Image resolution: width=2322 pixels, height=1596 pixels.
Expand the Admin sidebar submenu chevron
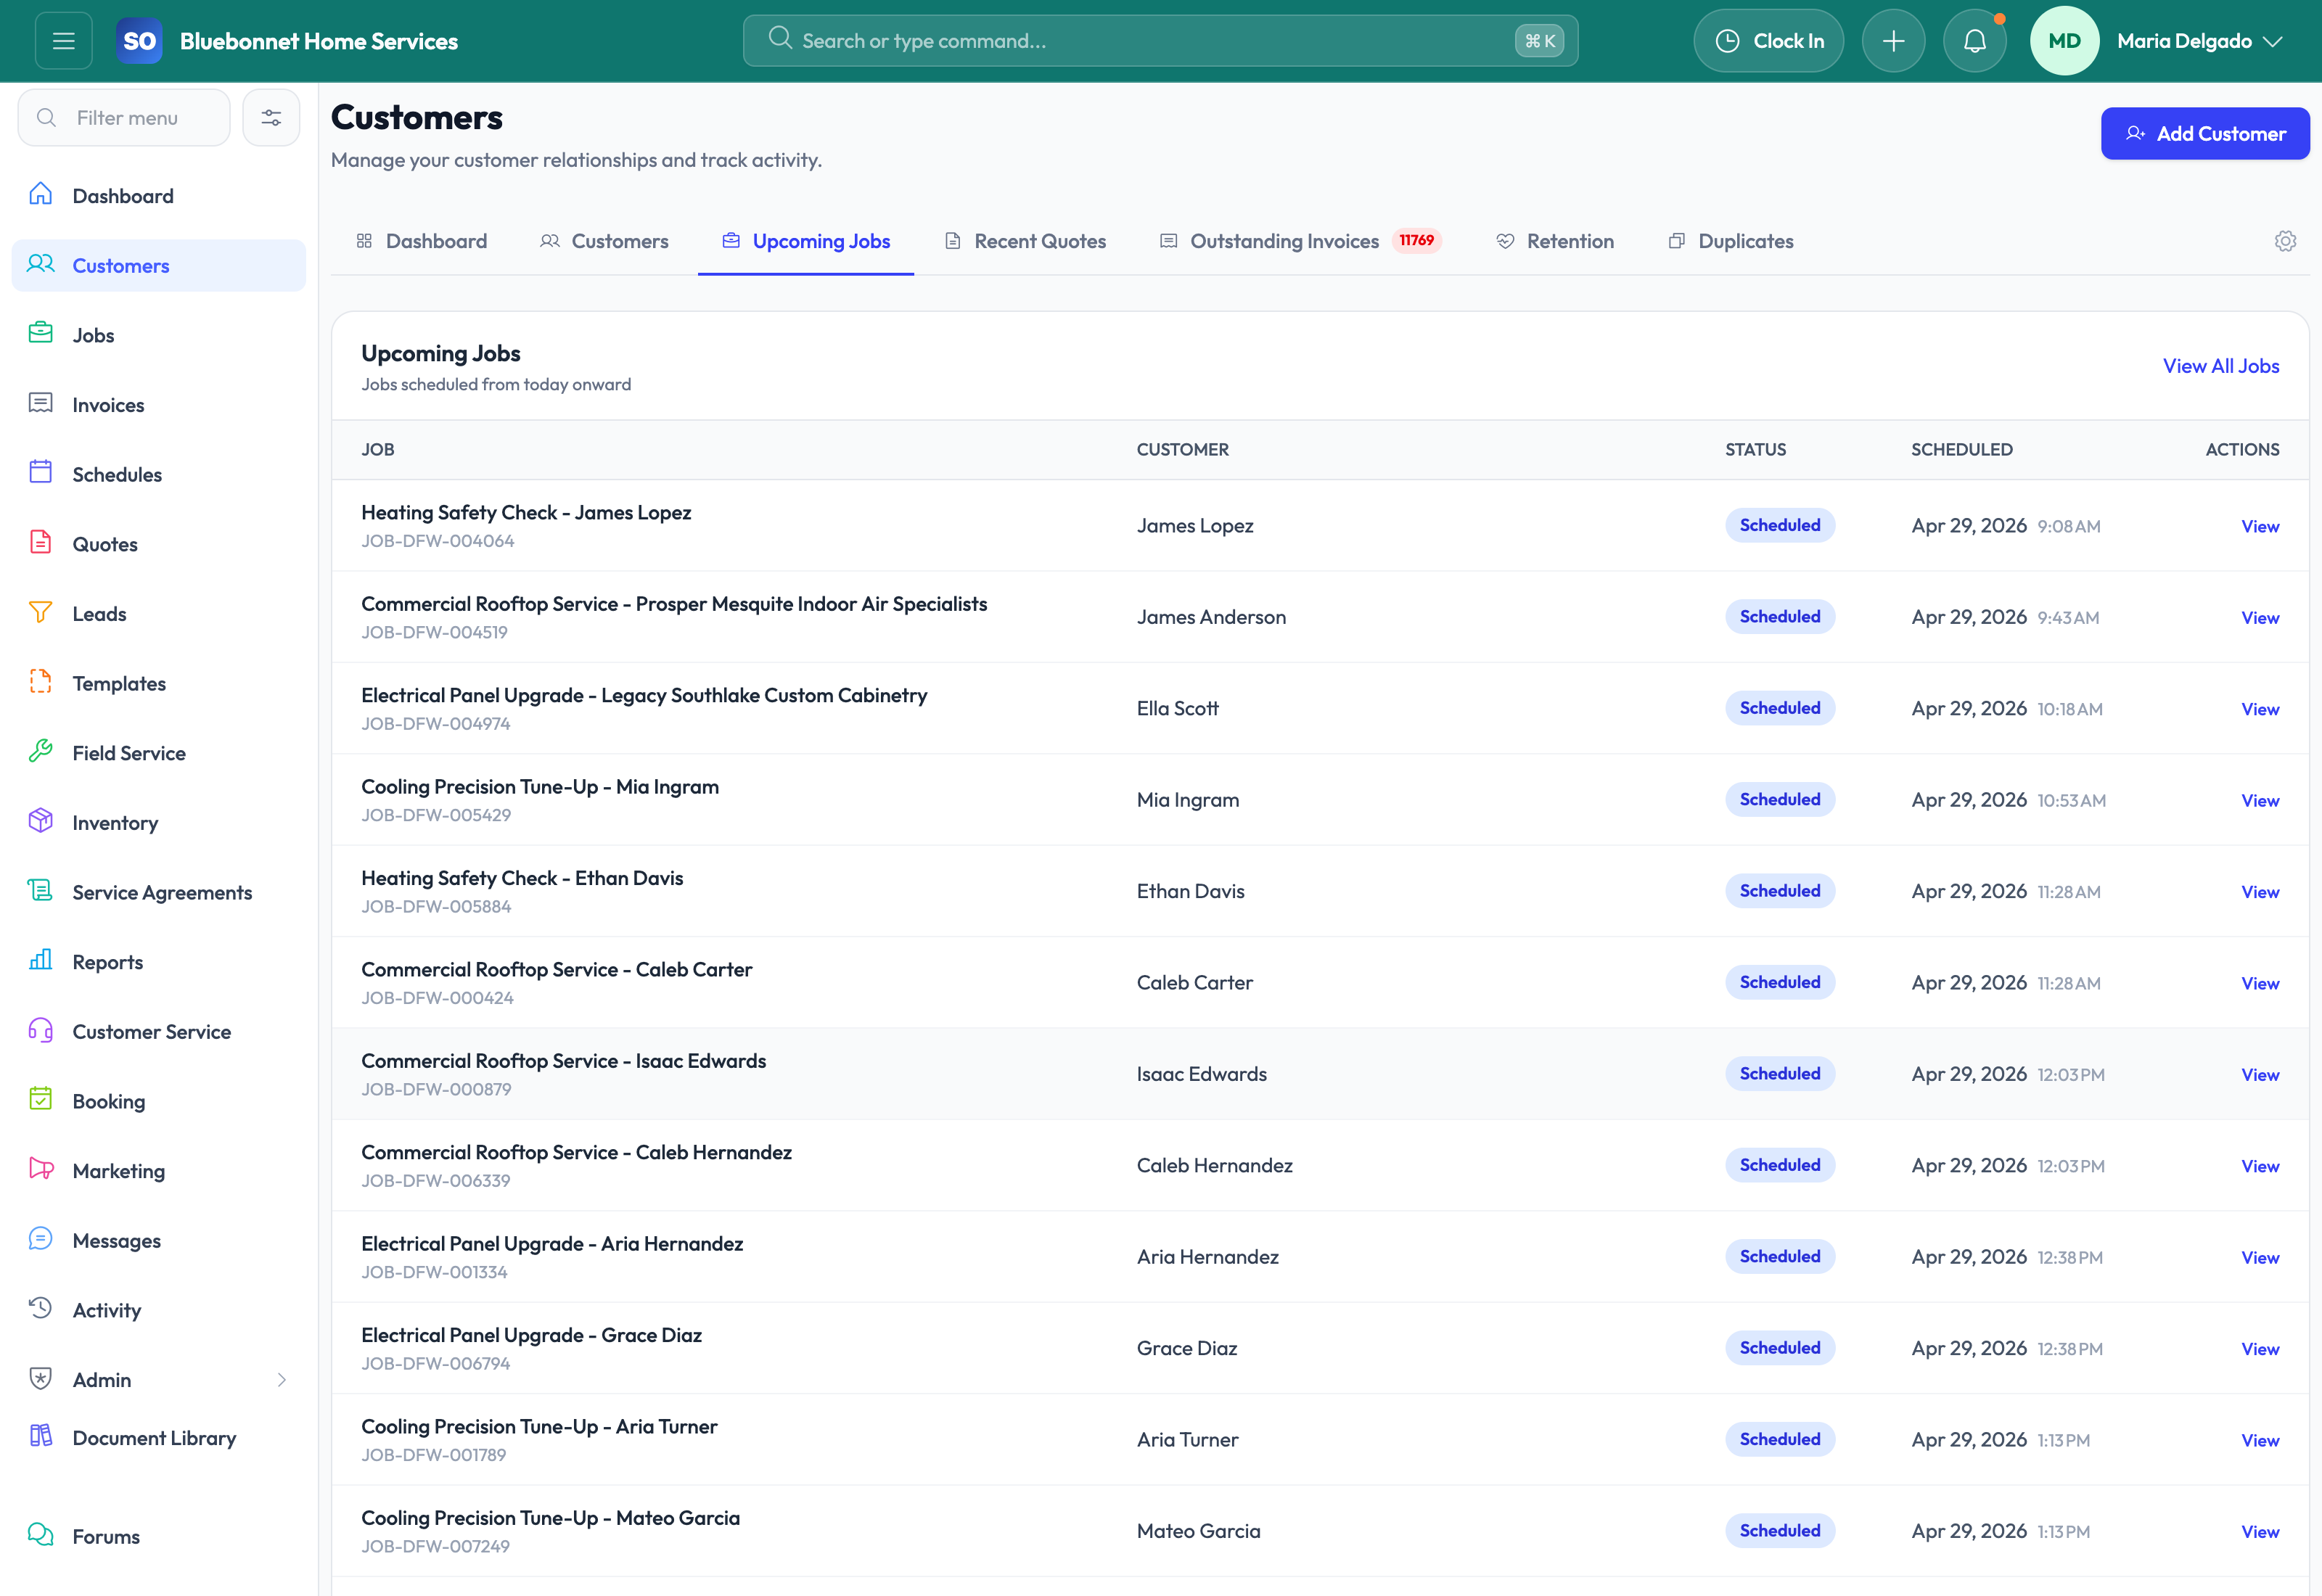click(282, 1380)
